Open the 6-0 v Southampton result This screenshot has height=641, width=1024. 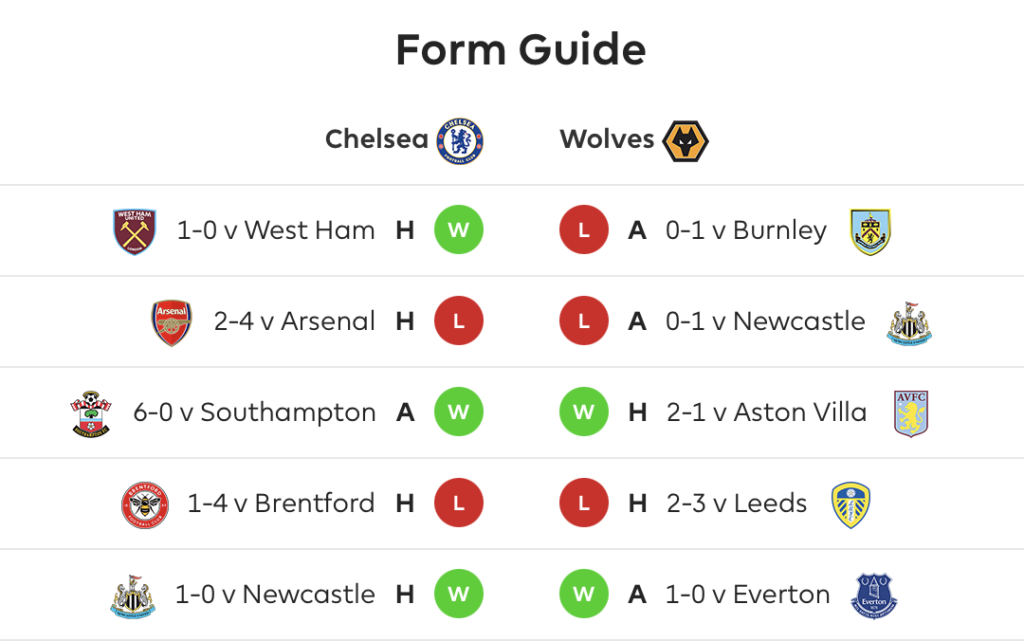255,413
